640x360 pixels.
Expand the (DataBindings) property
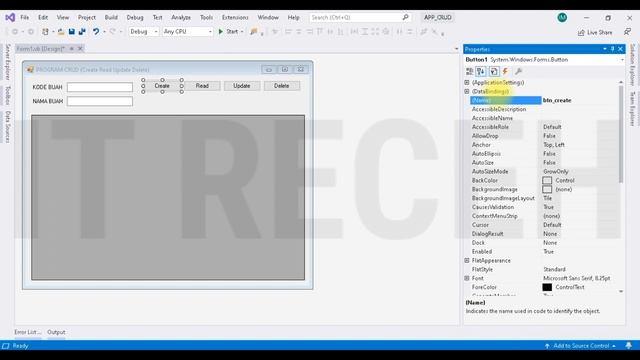(x=467, y=91)
